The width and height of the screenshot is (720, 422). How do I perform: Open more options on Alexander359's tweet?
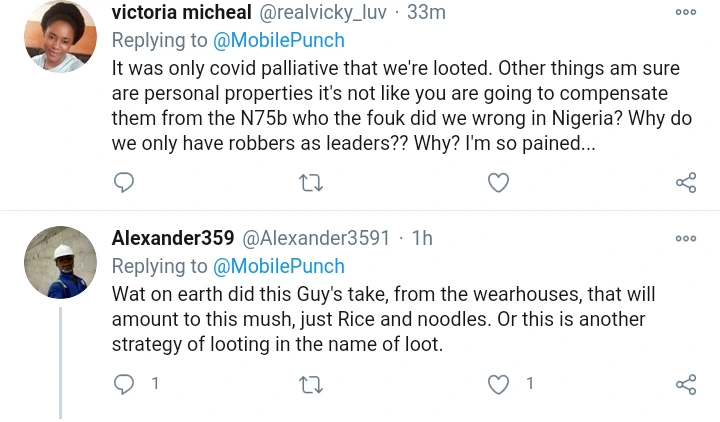pos(686,238)
